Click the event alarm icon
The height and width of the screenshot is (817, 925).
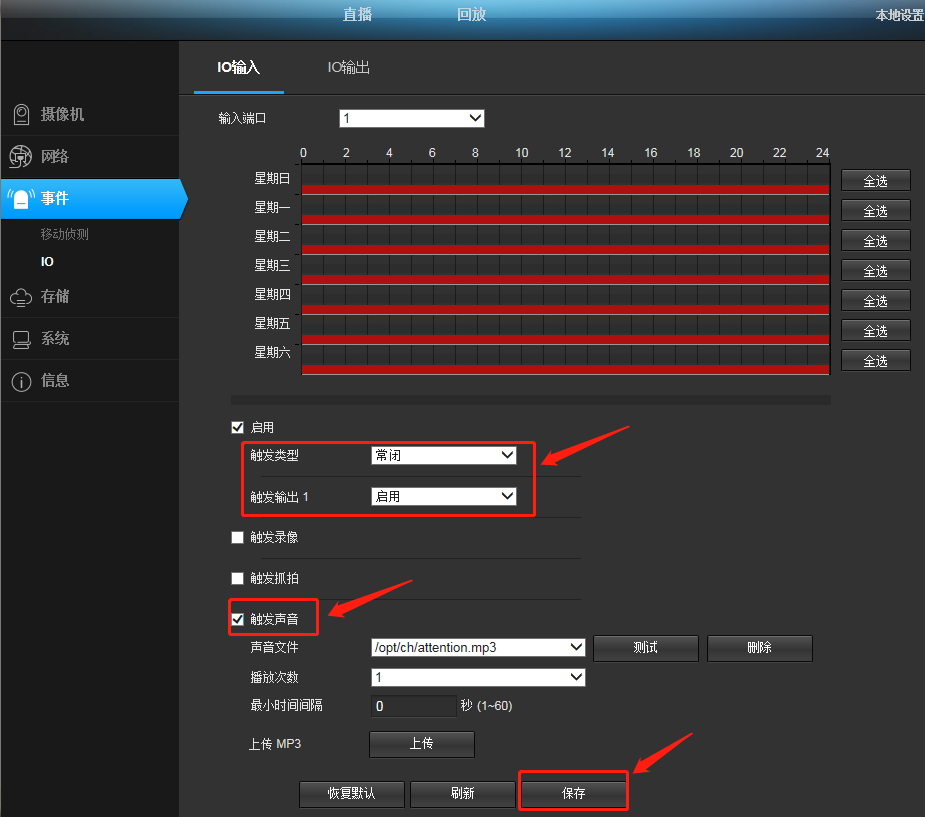(x=20, y=199)
